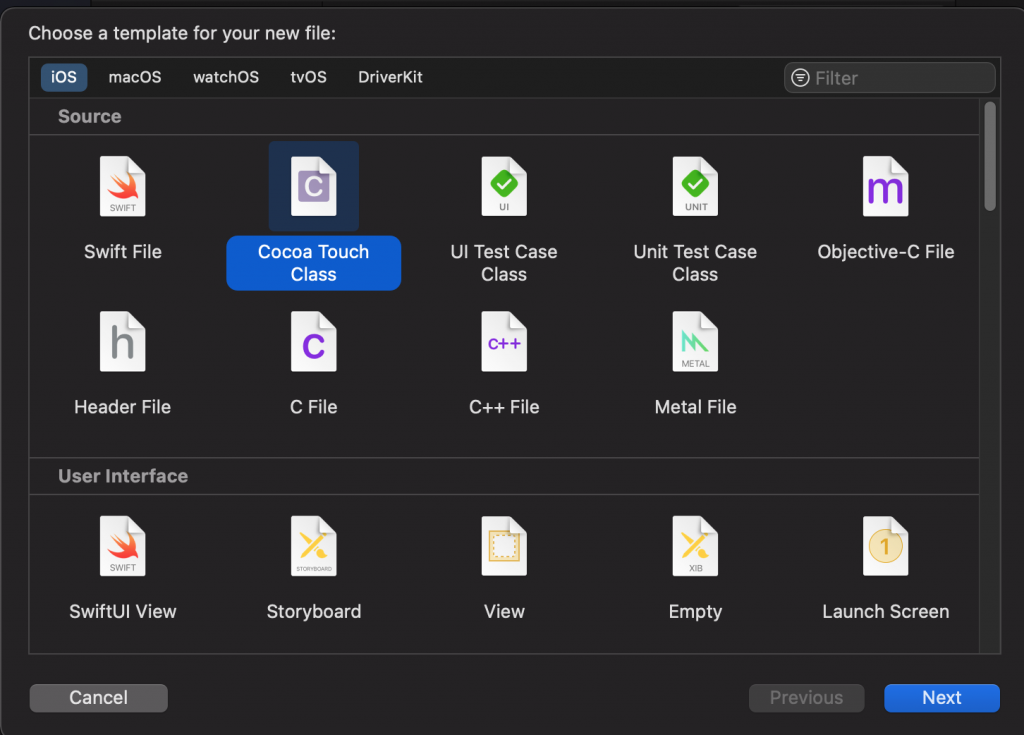
Task: Click the filter icon in search field
Action: pos(800,78)
